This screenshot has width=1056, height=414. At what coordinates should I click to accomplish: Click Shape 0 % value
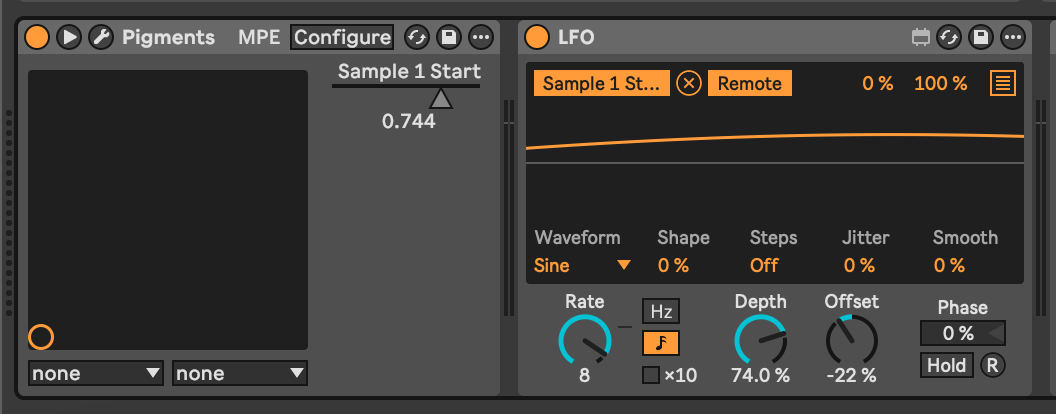click(673, 266)
